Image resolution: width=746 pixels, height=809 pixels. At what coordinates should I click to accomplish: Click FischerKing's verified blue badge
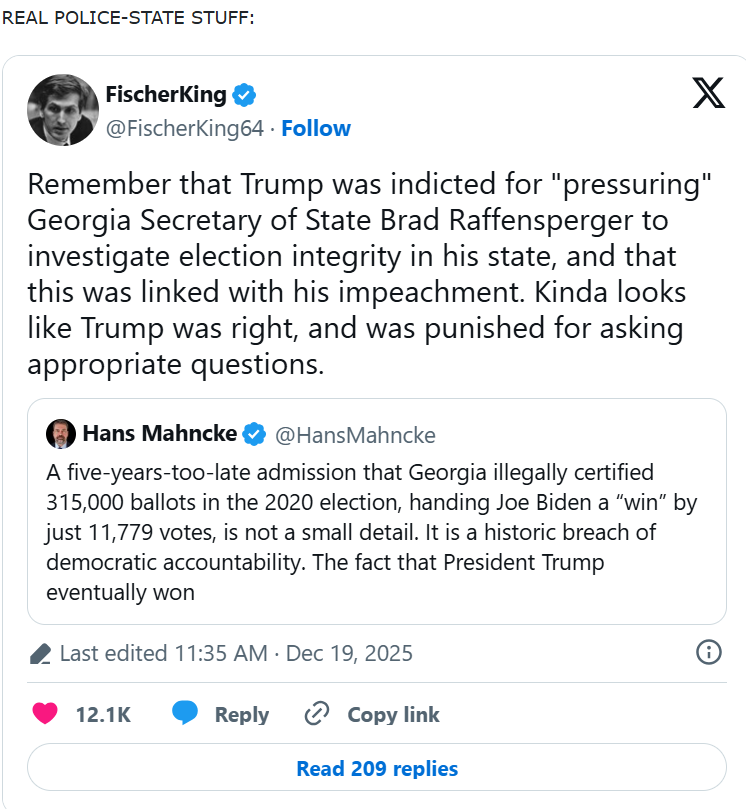pos(244,96)
